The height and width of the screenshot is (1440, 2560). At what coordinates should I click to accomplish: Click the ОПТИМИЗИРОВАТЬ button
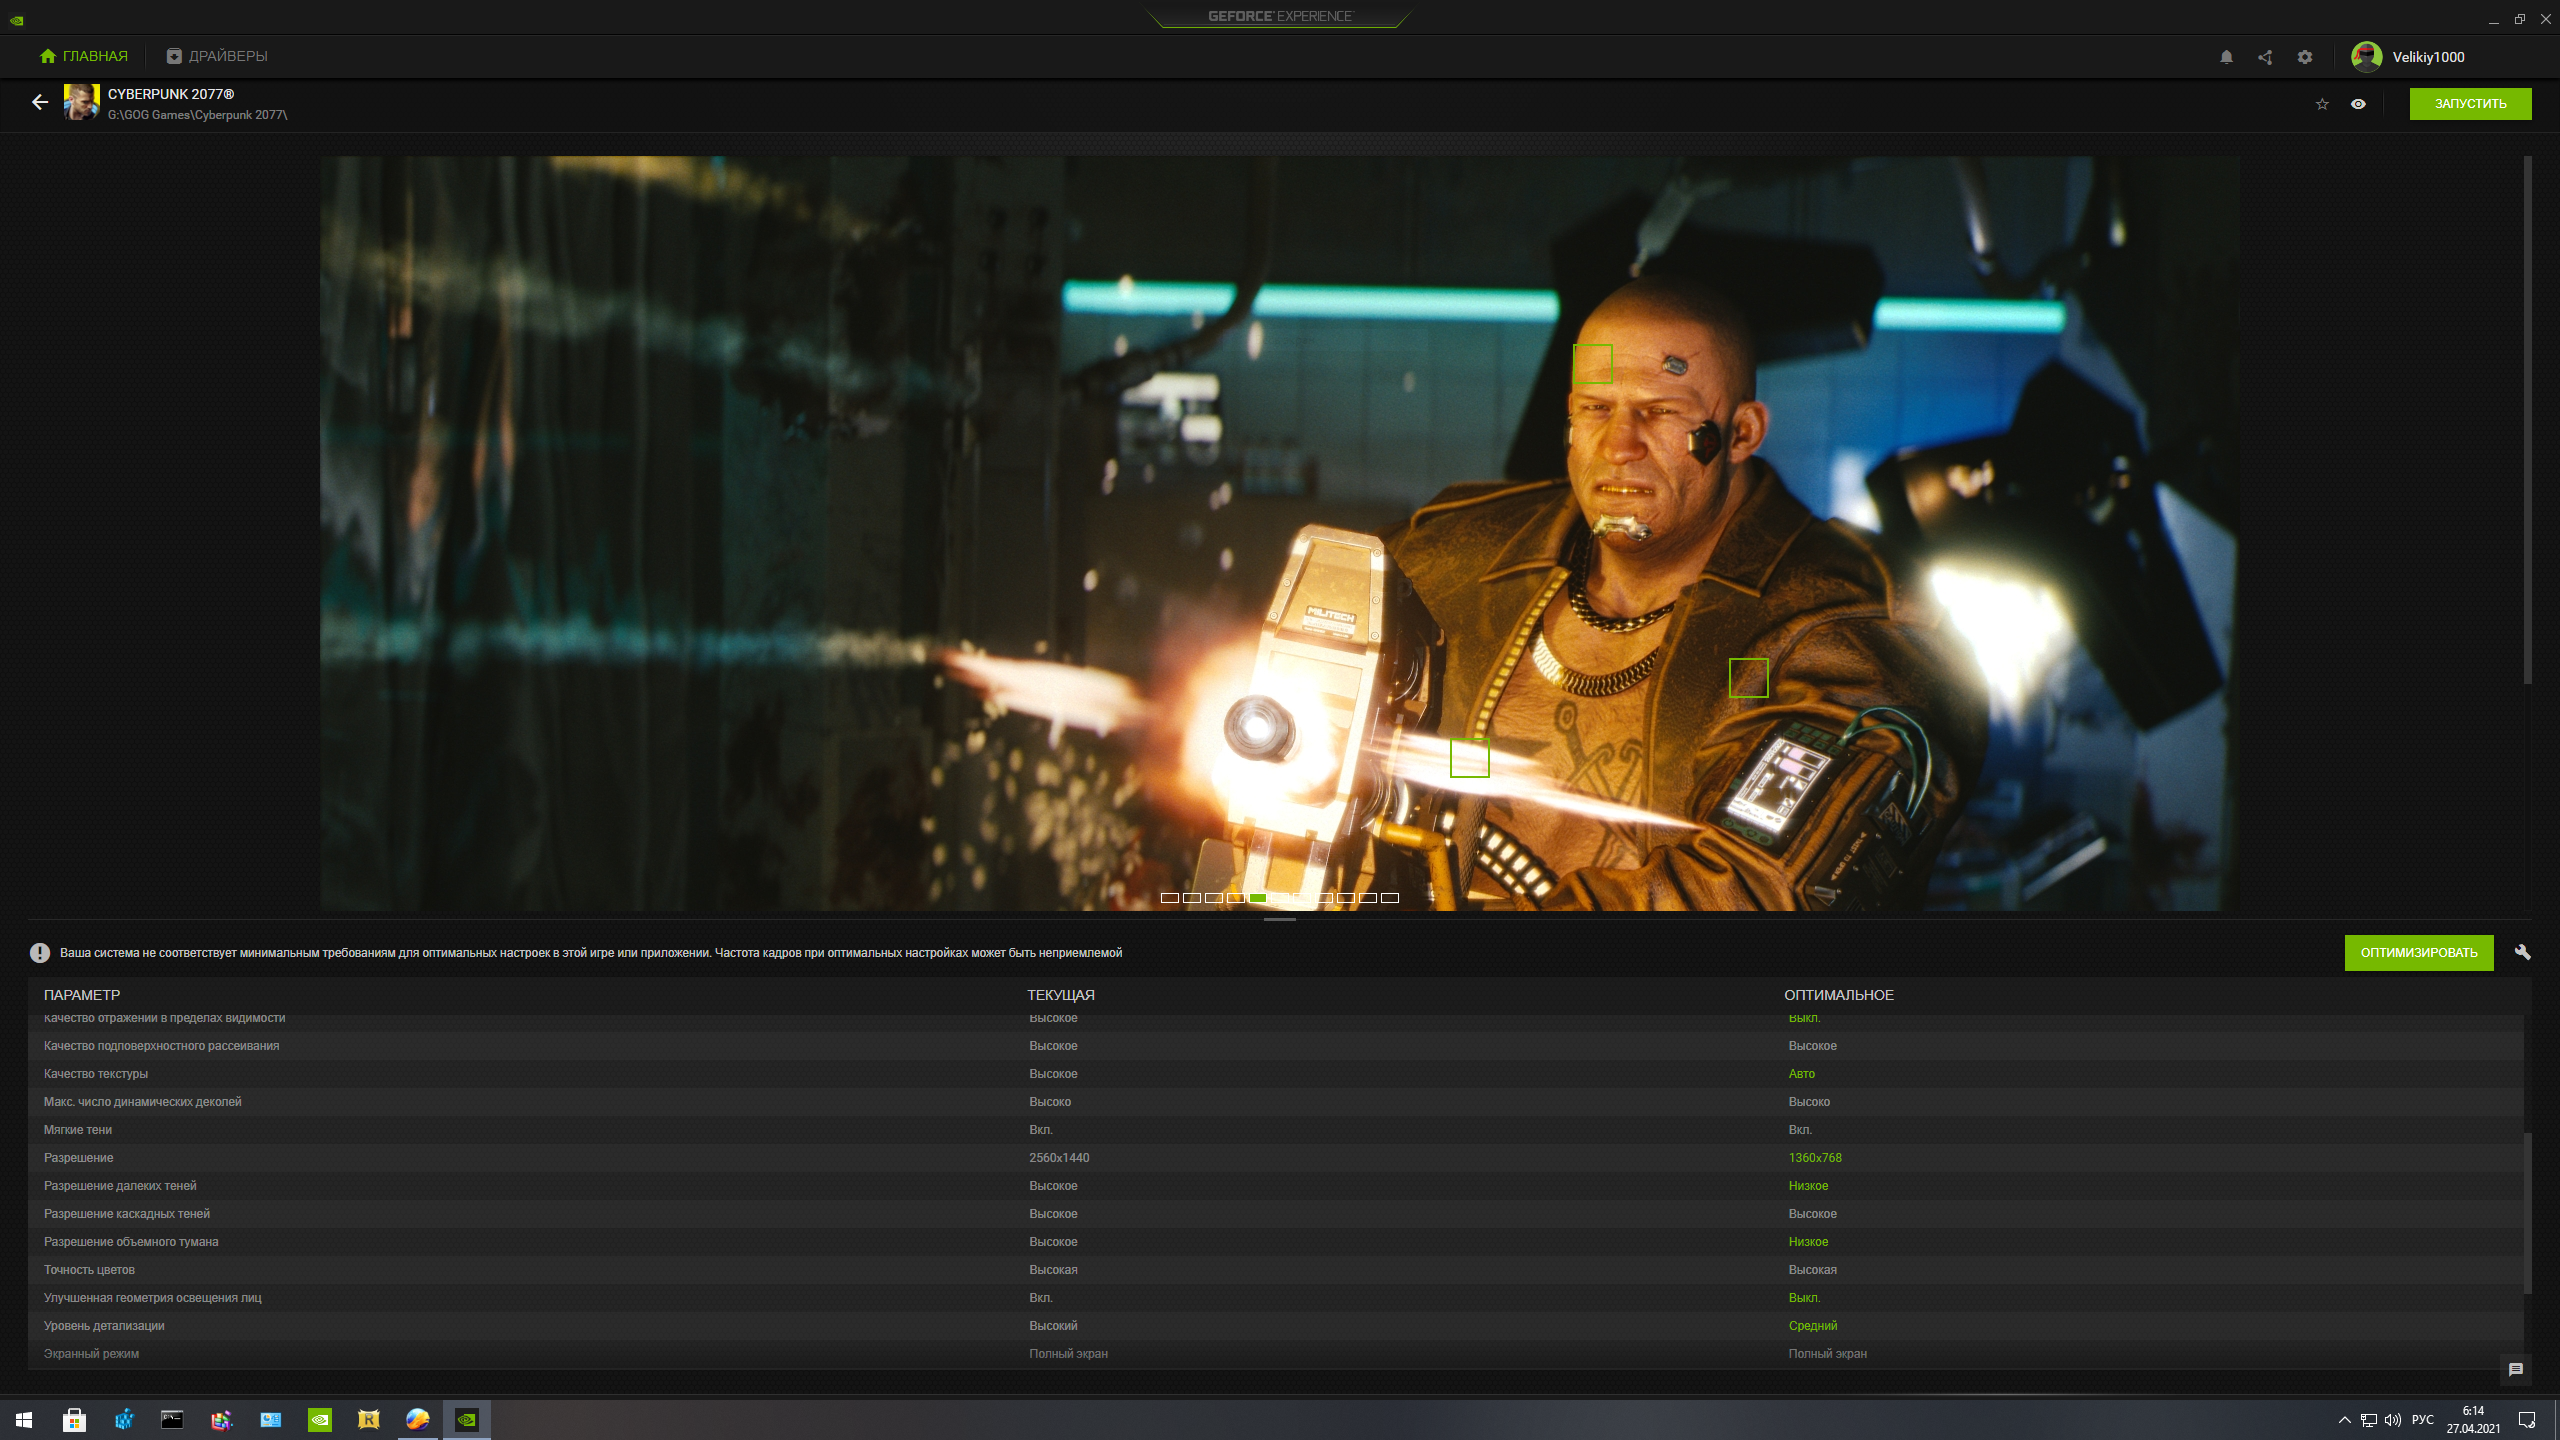click(2419, 953)
